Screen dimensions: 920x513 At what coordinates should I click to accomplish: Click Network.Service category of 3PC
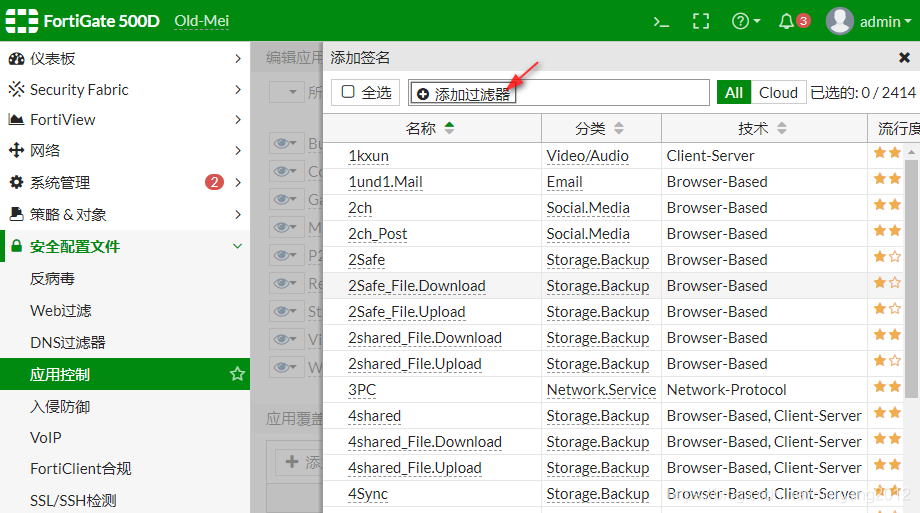(x=601, y=390)
